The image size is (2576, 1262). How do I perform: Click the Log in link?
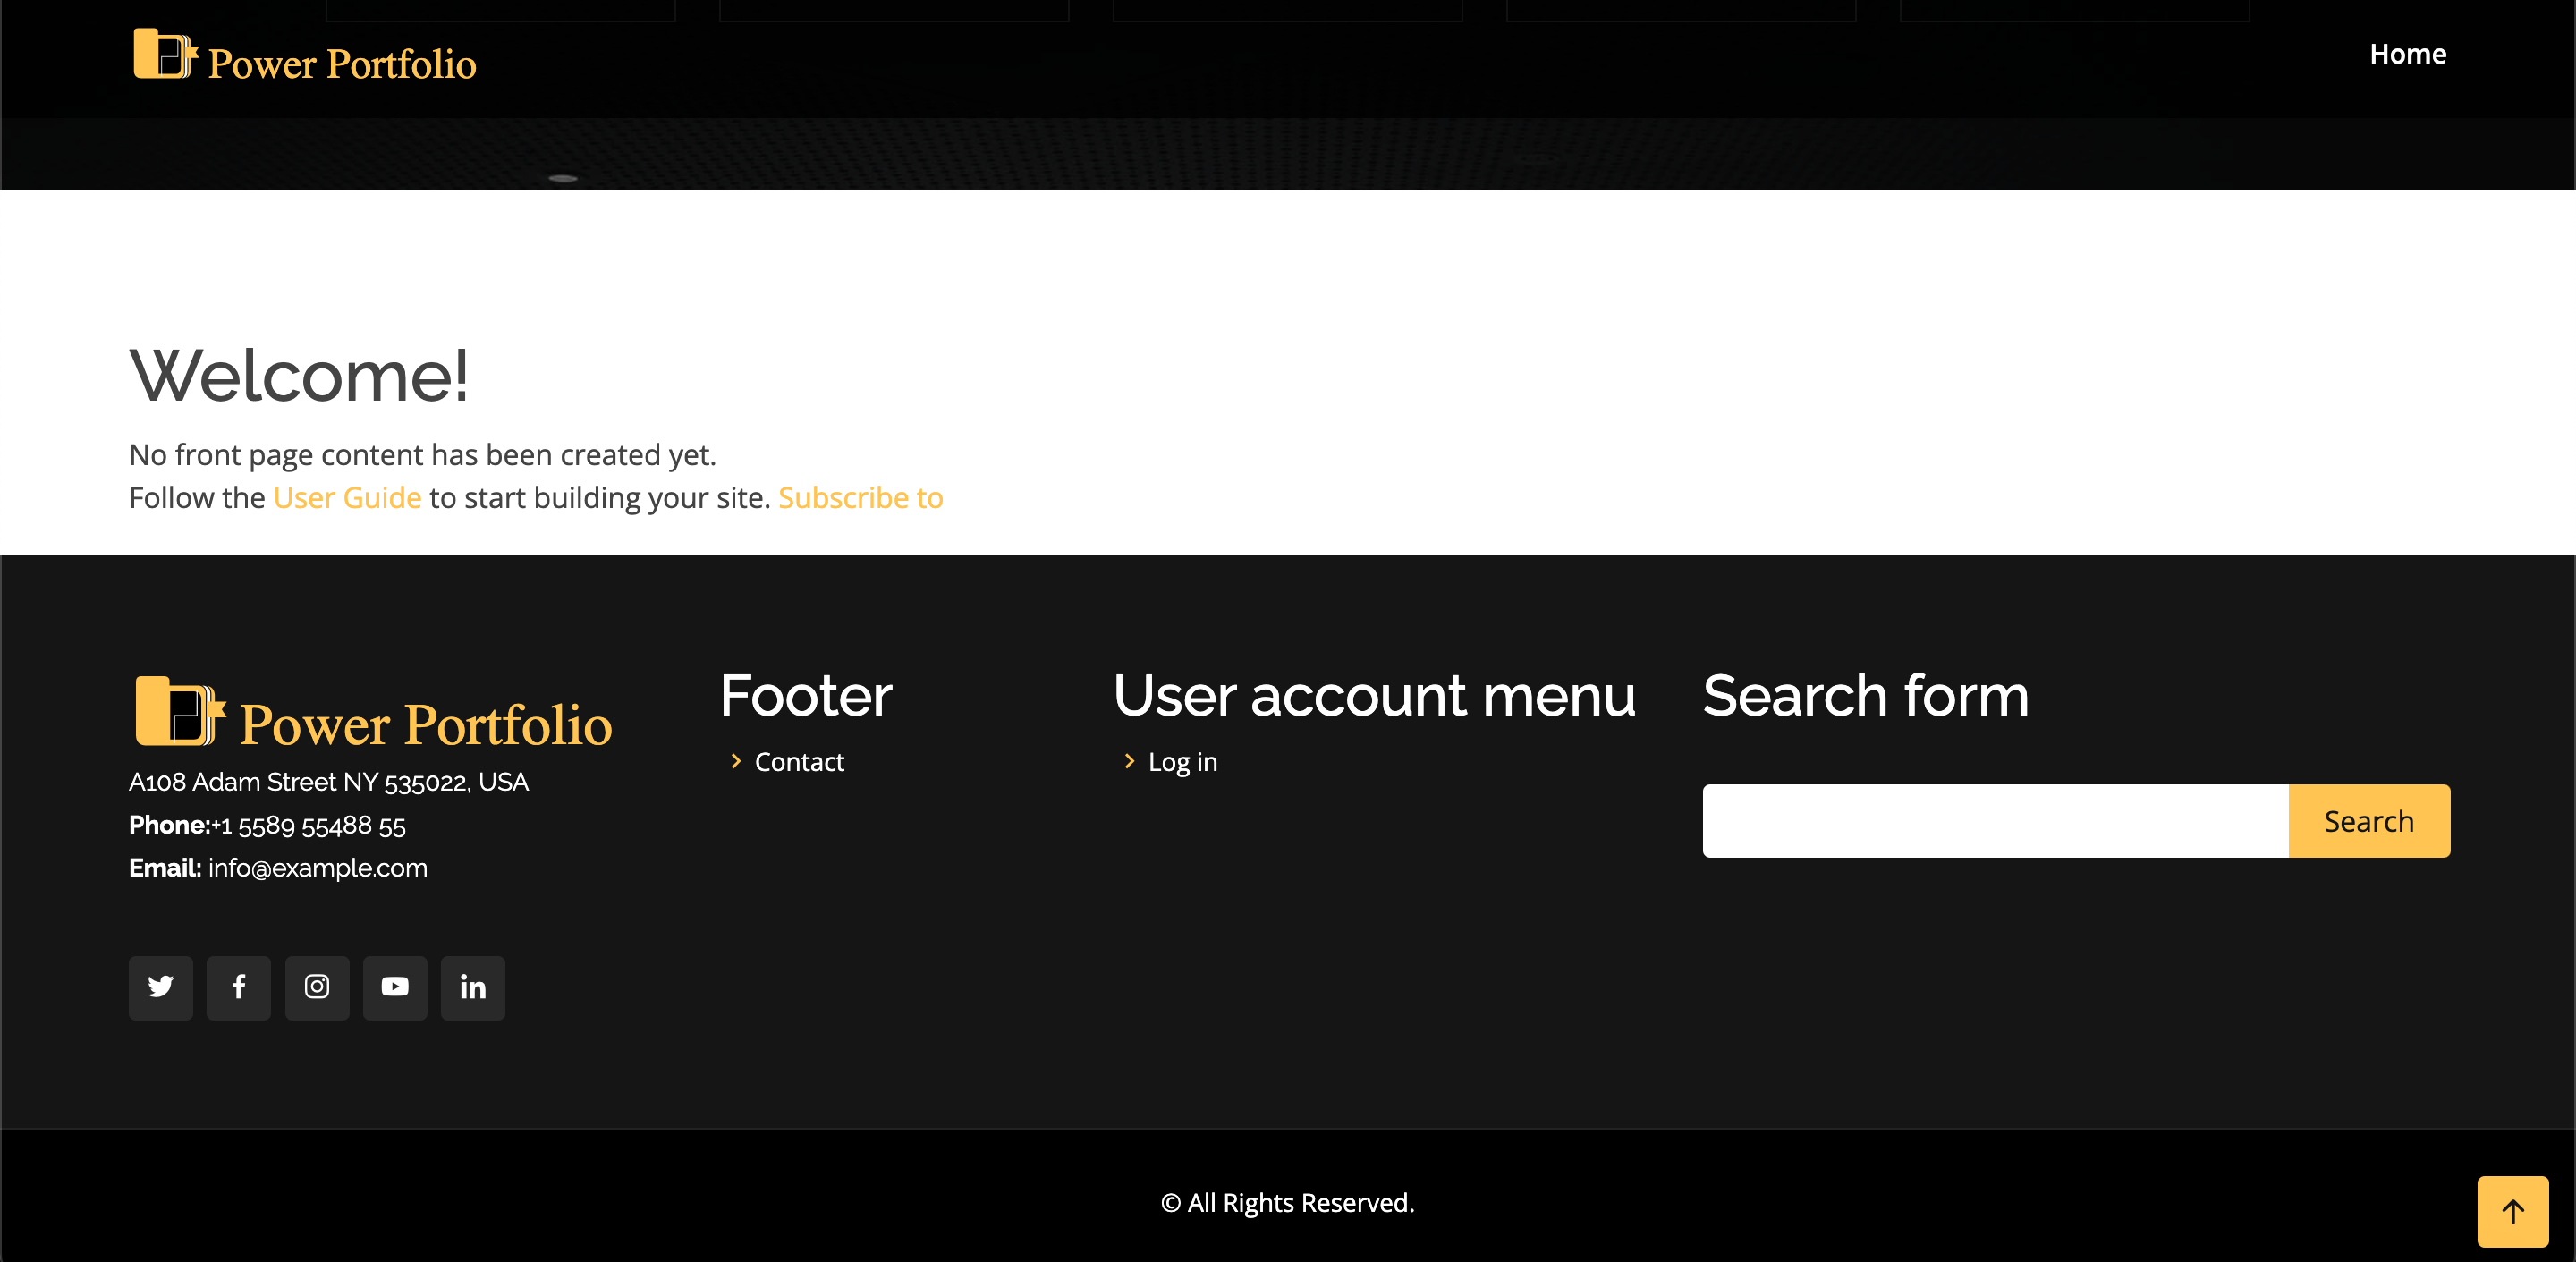1182,762
